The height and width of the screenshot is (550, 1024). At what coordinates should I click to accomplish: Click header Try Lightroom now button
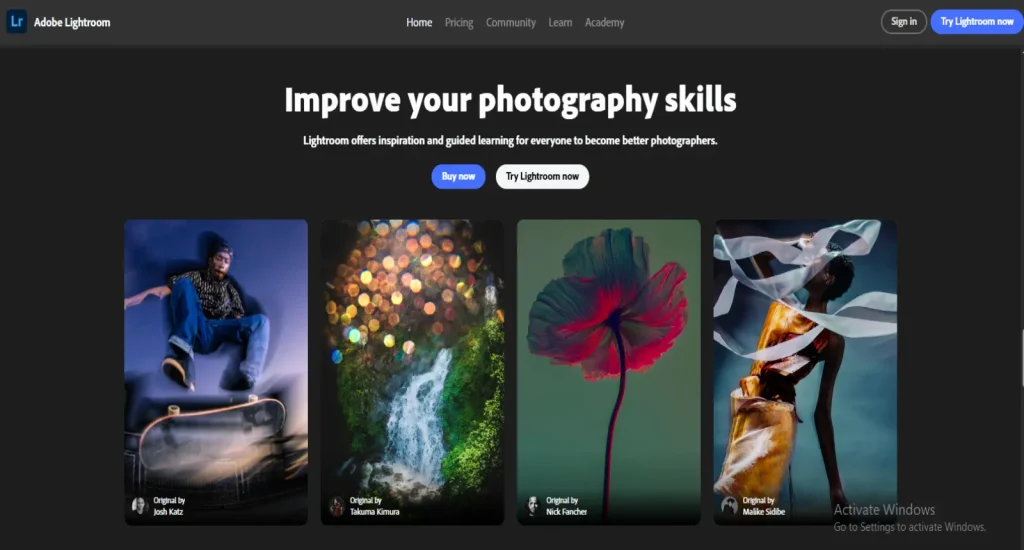(x=977, y=22)
